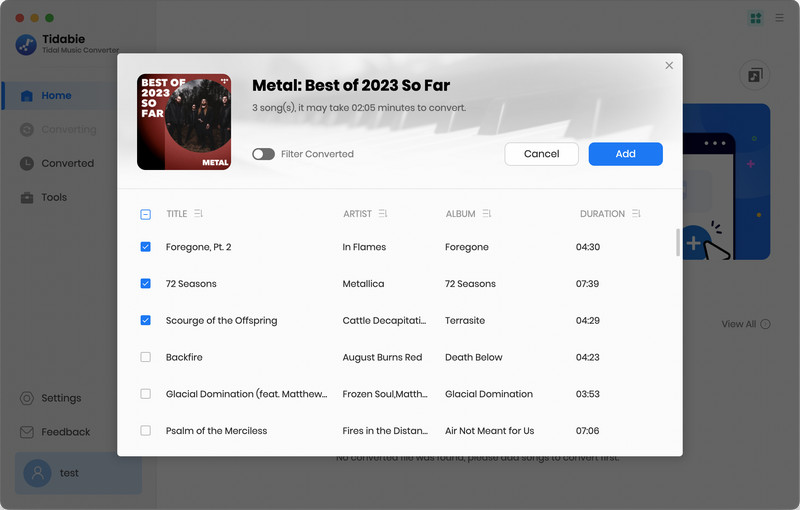
Task: Sort by ARTIST column sort icon
Action: point(383,214)
